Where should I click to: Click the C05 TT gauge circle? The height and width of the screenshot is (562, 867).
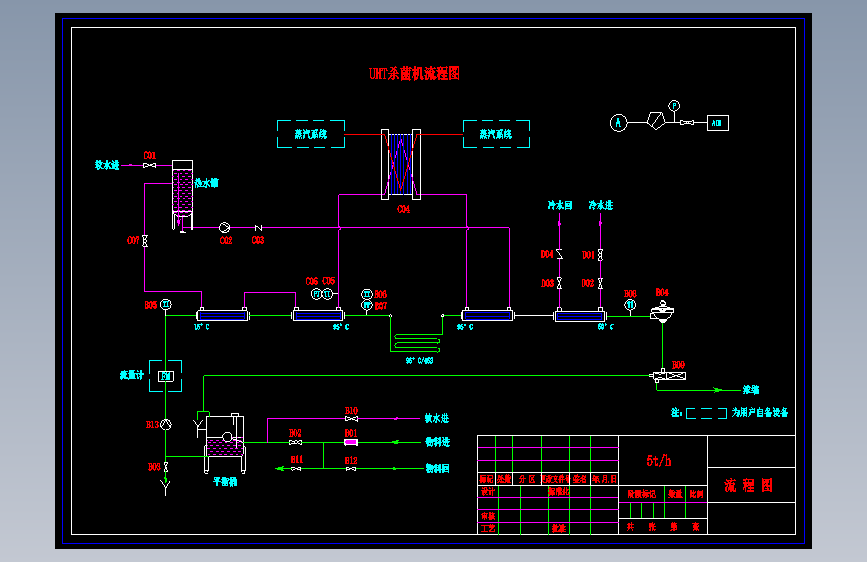[x=327, y=294]
